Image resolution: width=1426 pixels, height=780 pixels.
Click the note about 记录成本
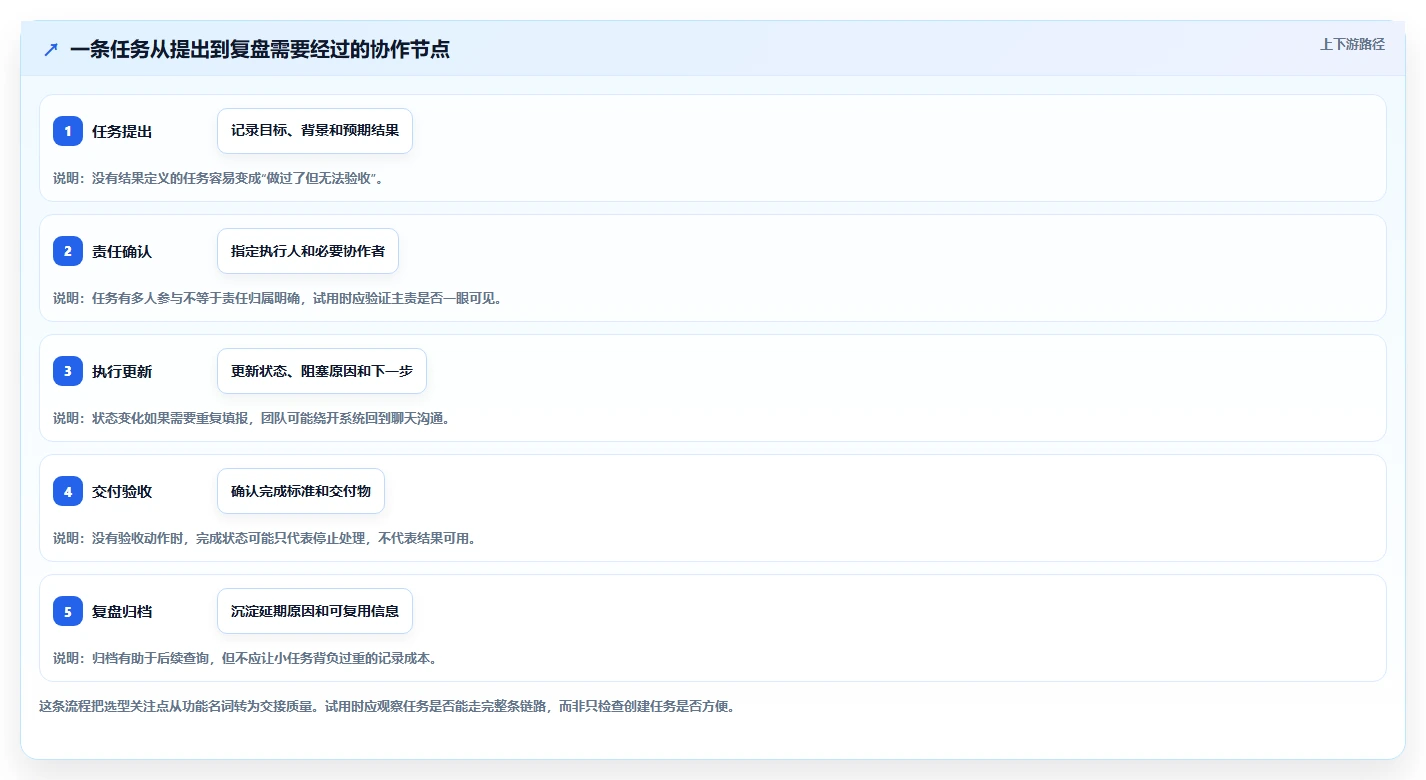click(x=245, y=658)
